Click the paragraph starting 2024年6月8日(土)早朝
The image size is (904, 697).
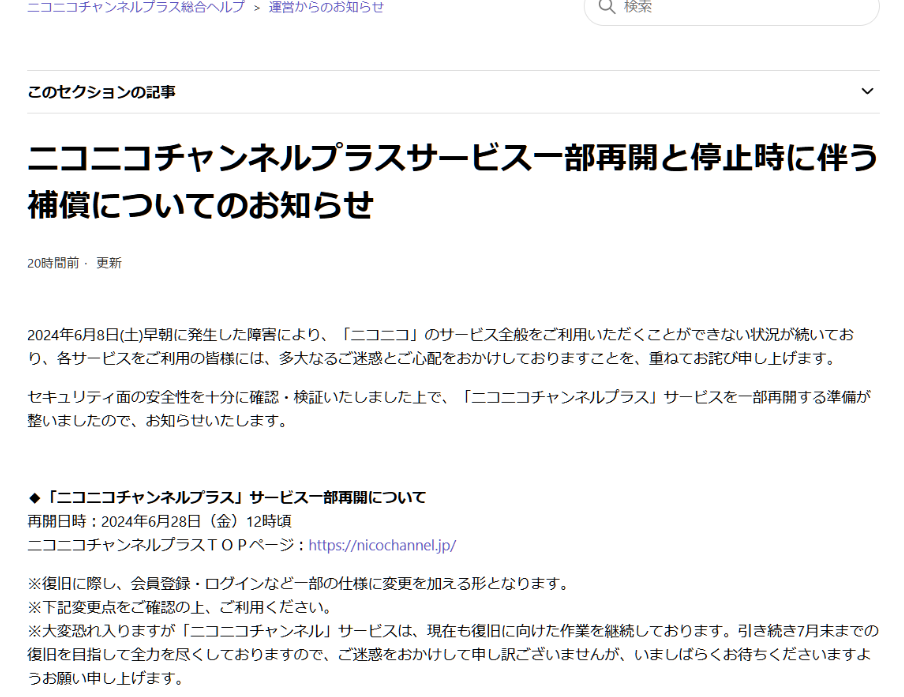click(440, 346)
